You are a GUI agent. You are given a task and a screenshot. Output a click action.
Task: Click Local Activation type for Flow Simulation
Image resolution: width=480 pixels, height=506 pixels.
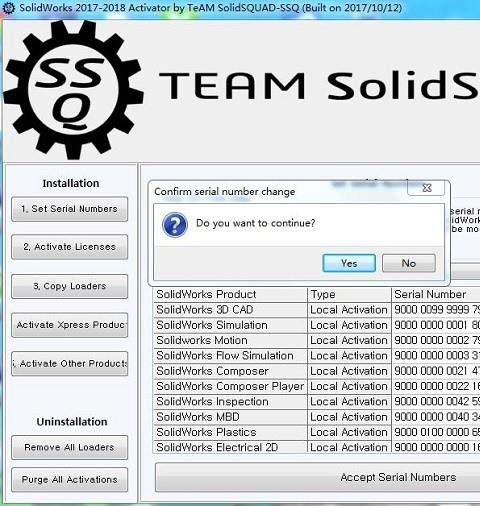(x=349, y=356)
